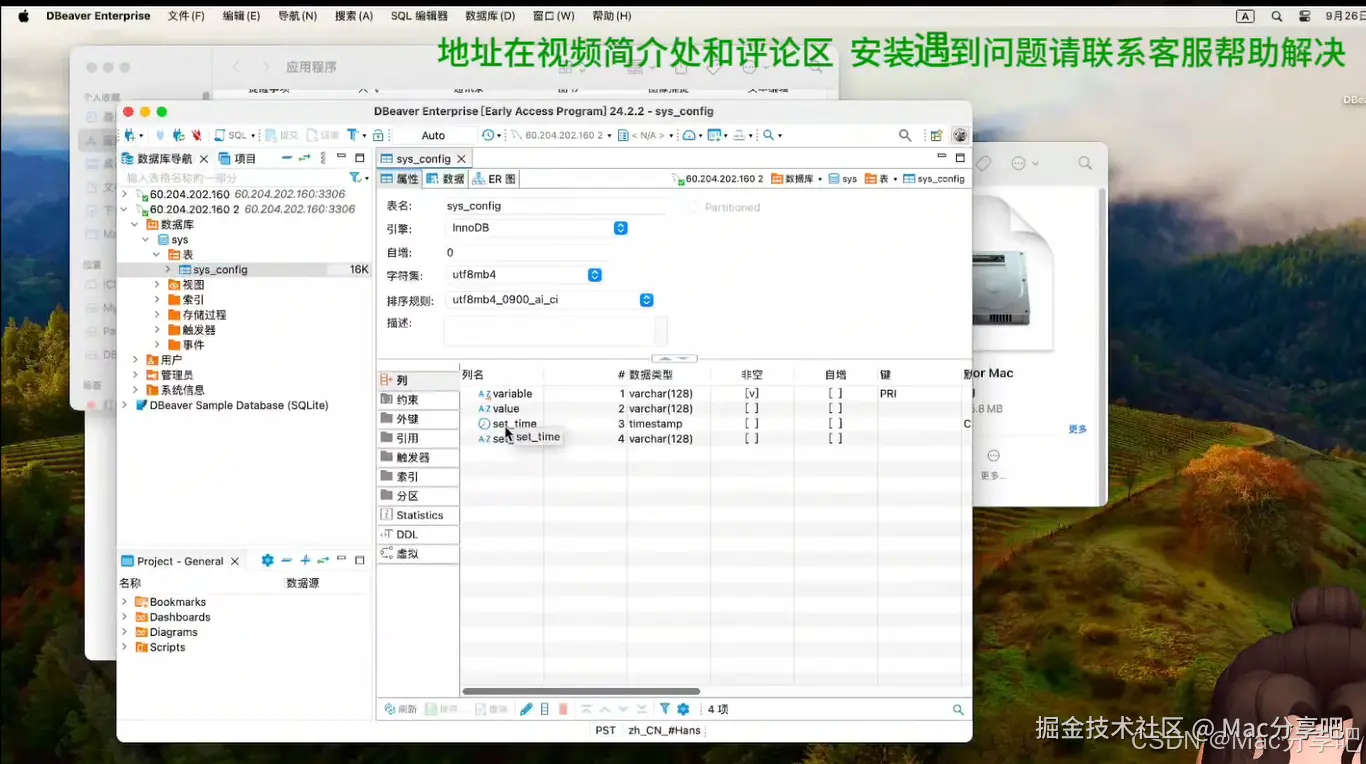
Task: Toggle 自增 checkbox for set_time column
Action: pos(835,424)
